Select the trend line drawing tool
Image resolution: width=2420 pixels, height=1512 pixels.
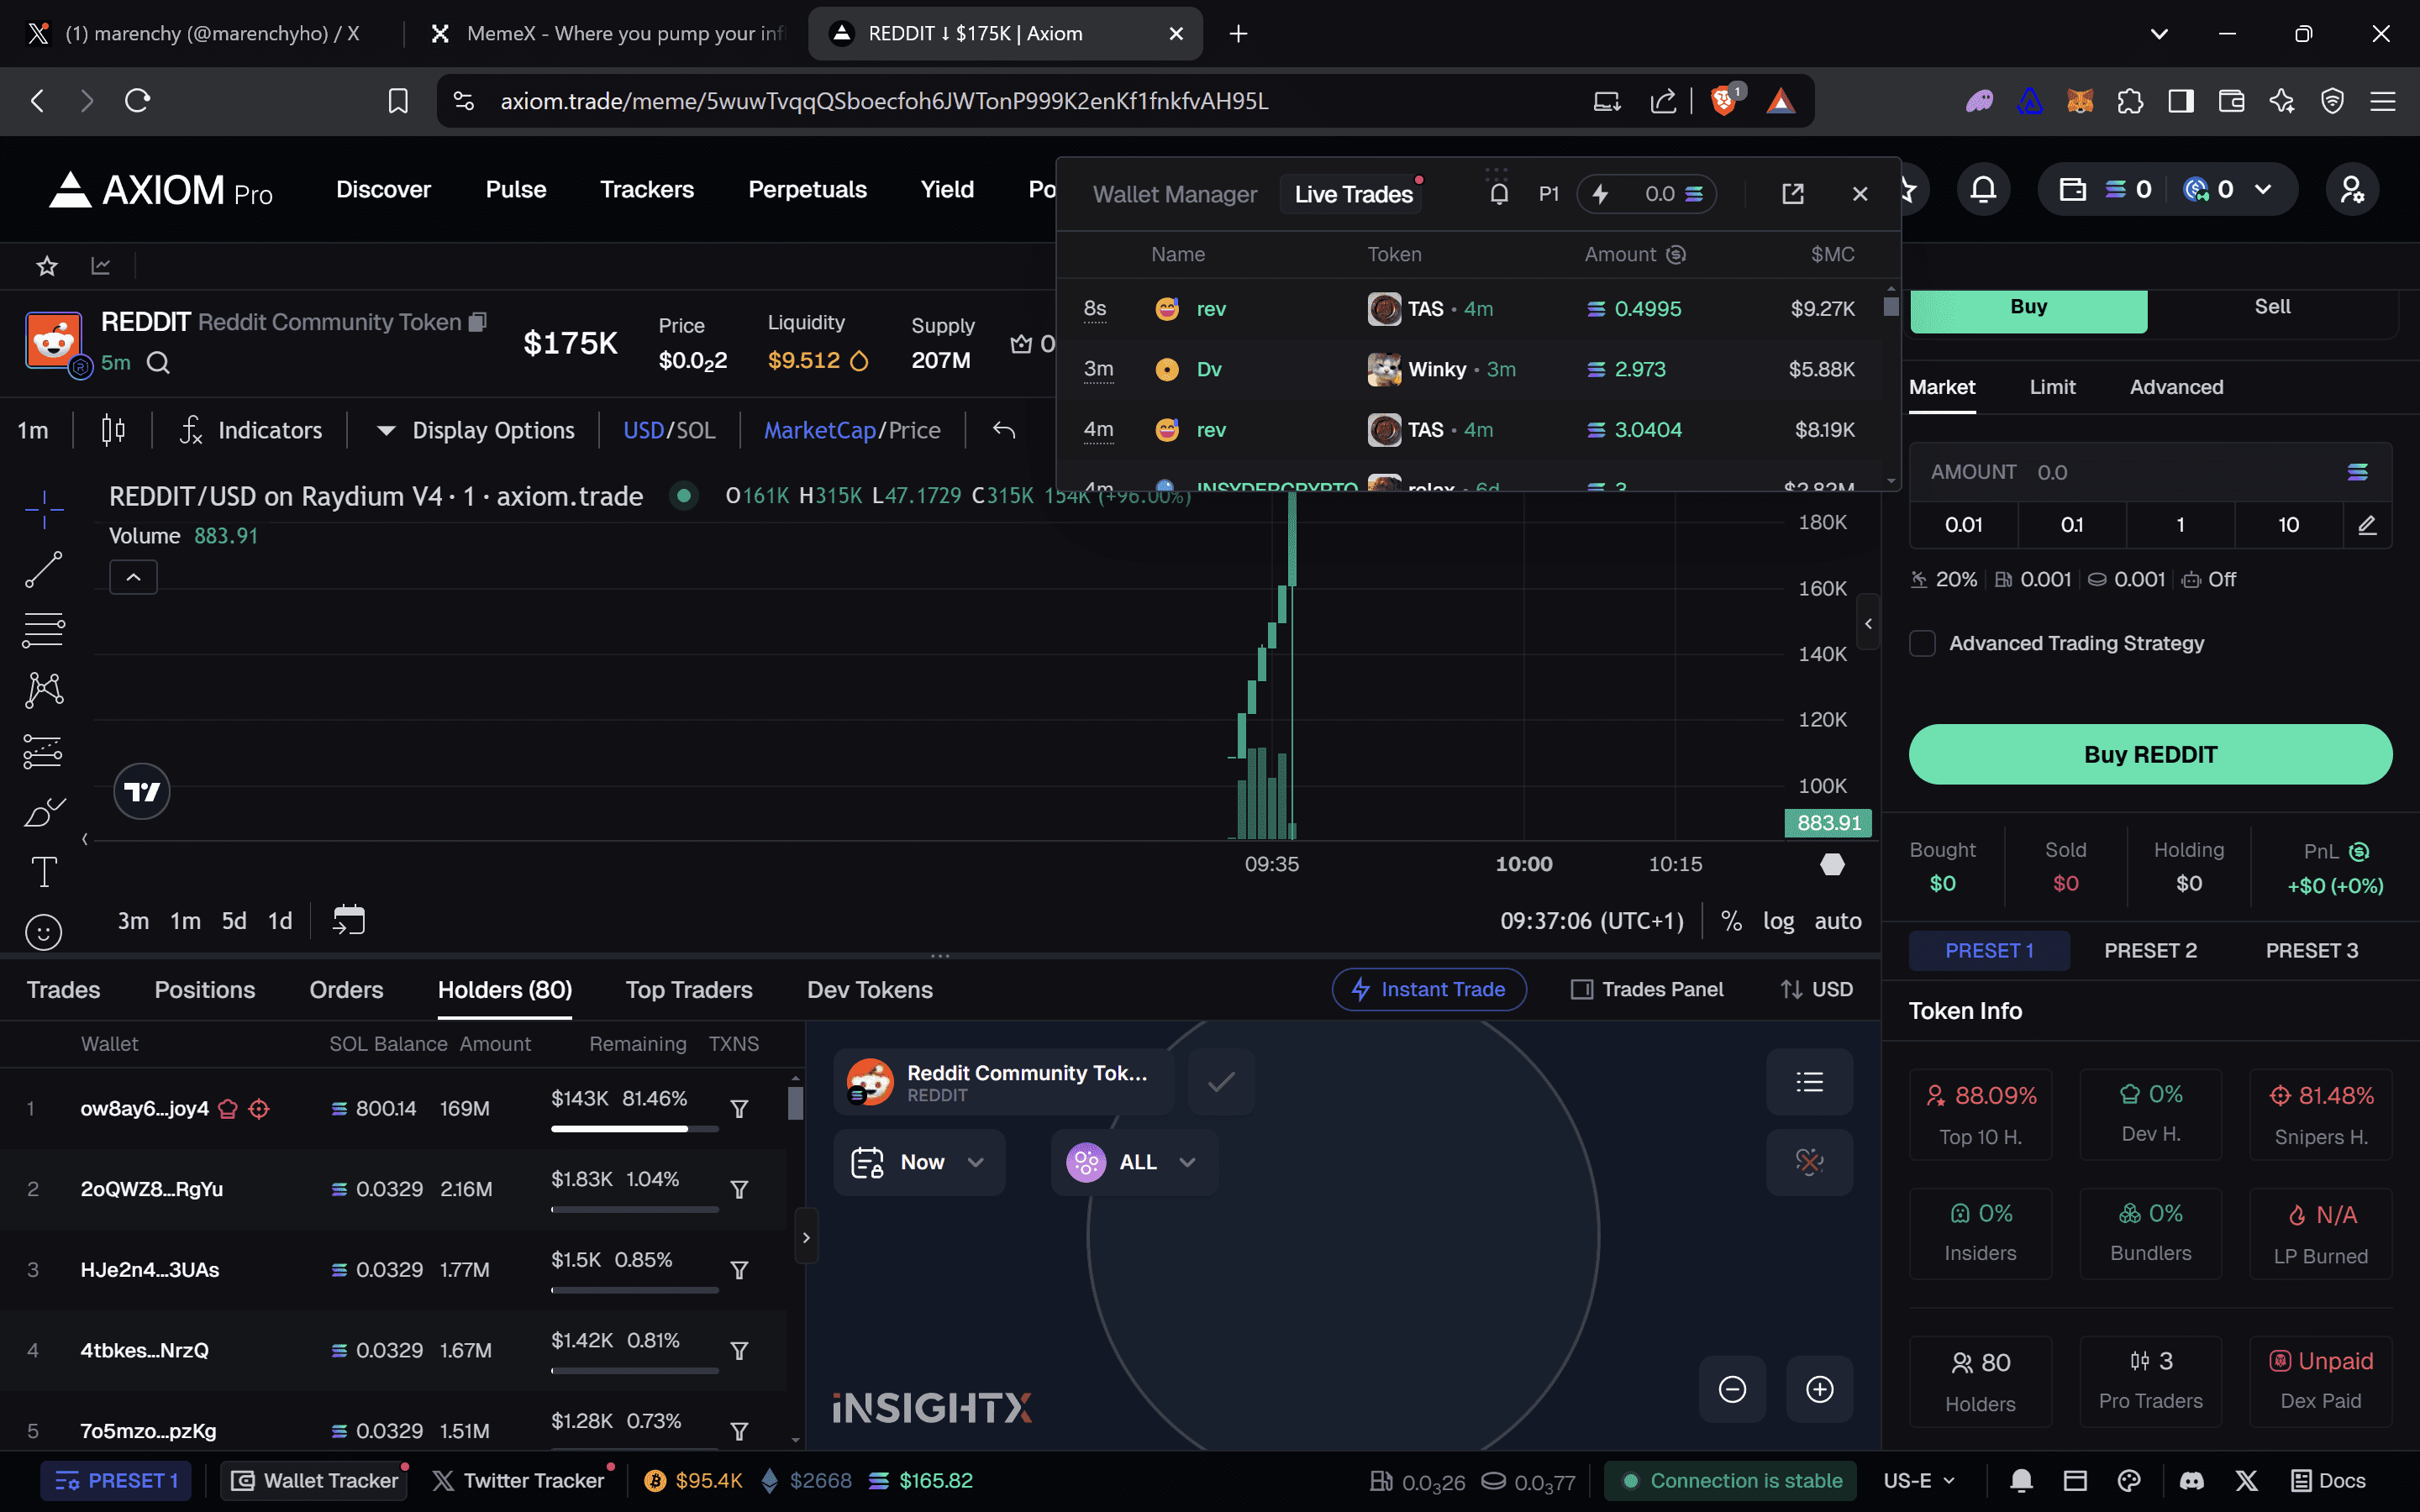(x=43, y=570)
